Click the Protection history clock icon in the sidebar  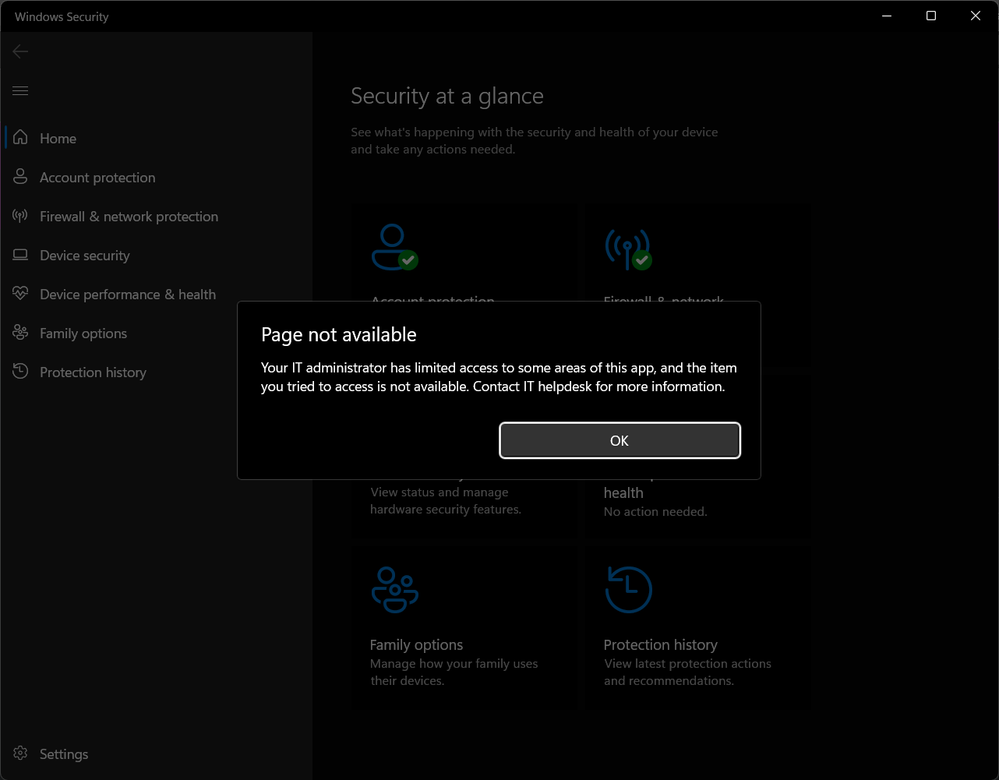click(20, 372)
